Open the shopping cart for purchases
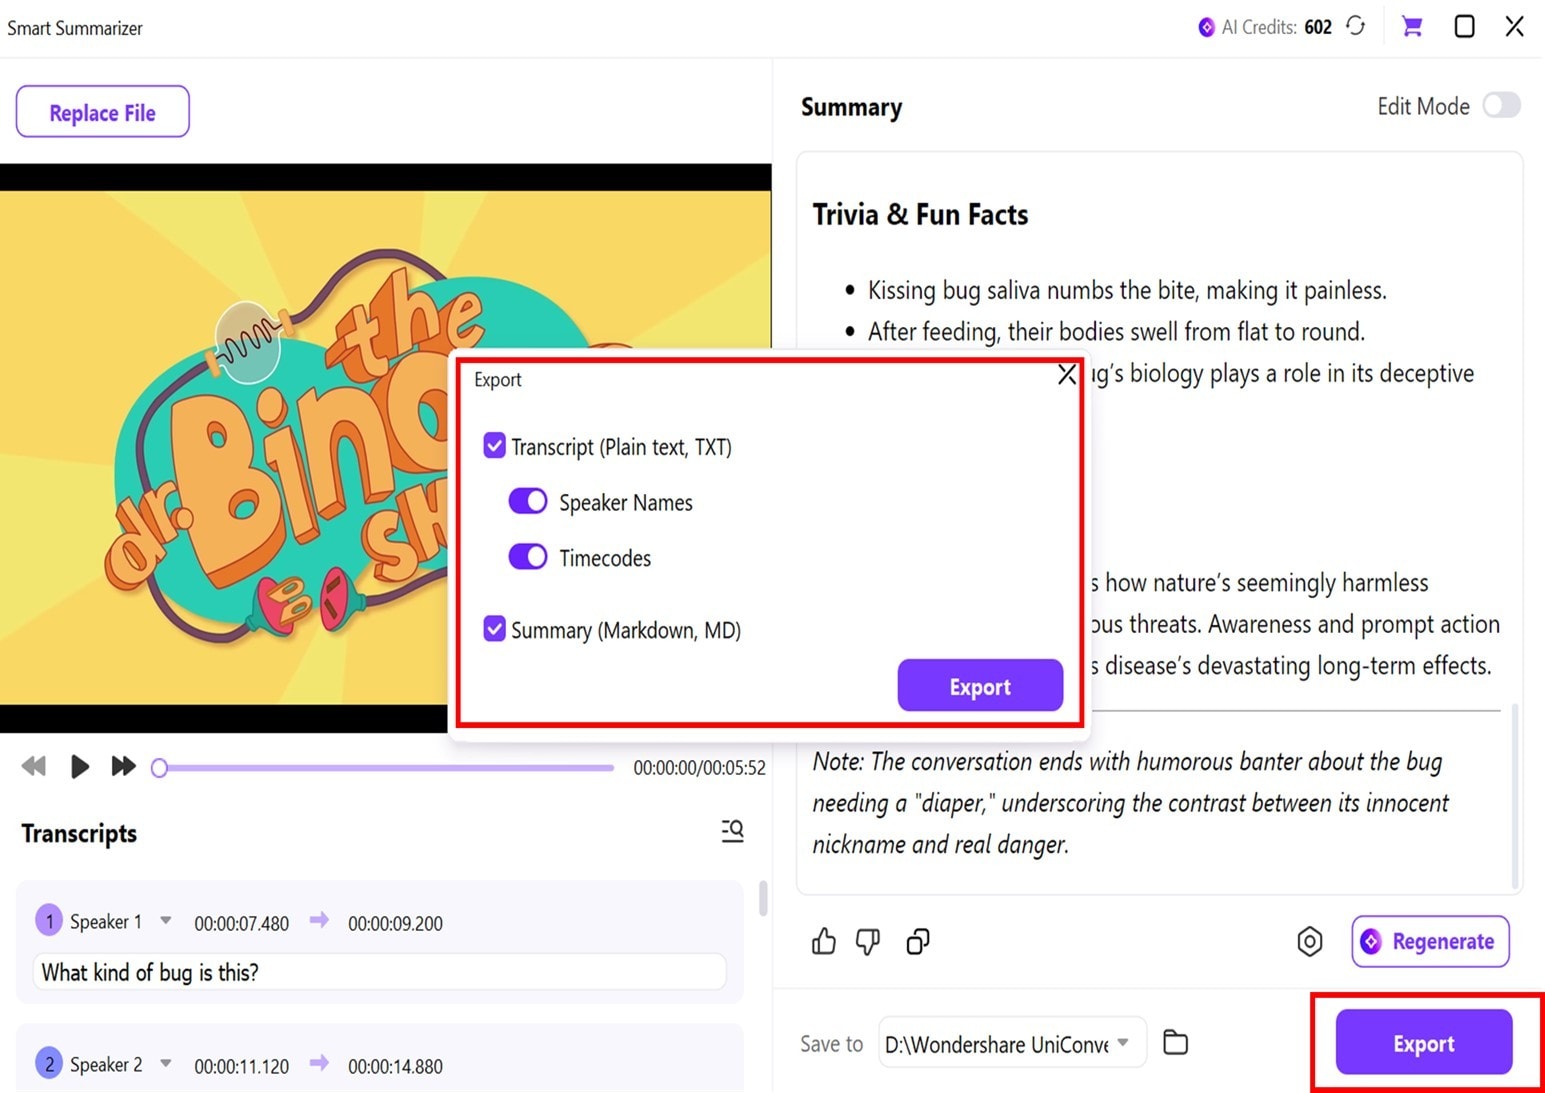Image resolution: width=1545 pixels, height=1093 pixels. (1412, 26)
